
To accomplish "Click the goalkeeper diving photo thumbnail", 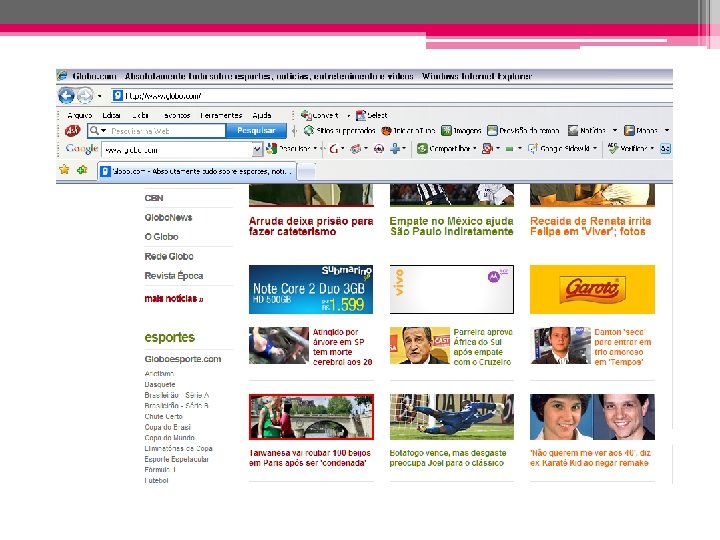I will tap(451, 416).
